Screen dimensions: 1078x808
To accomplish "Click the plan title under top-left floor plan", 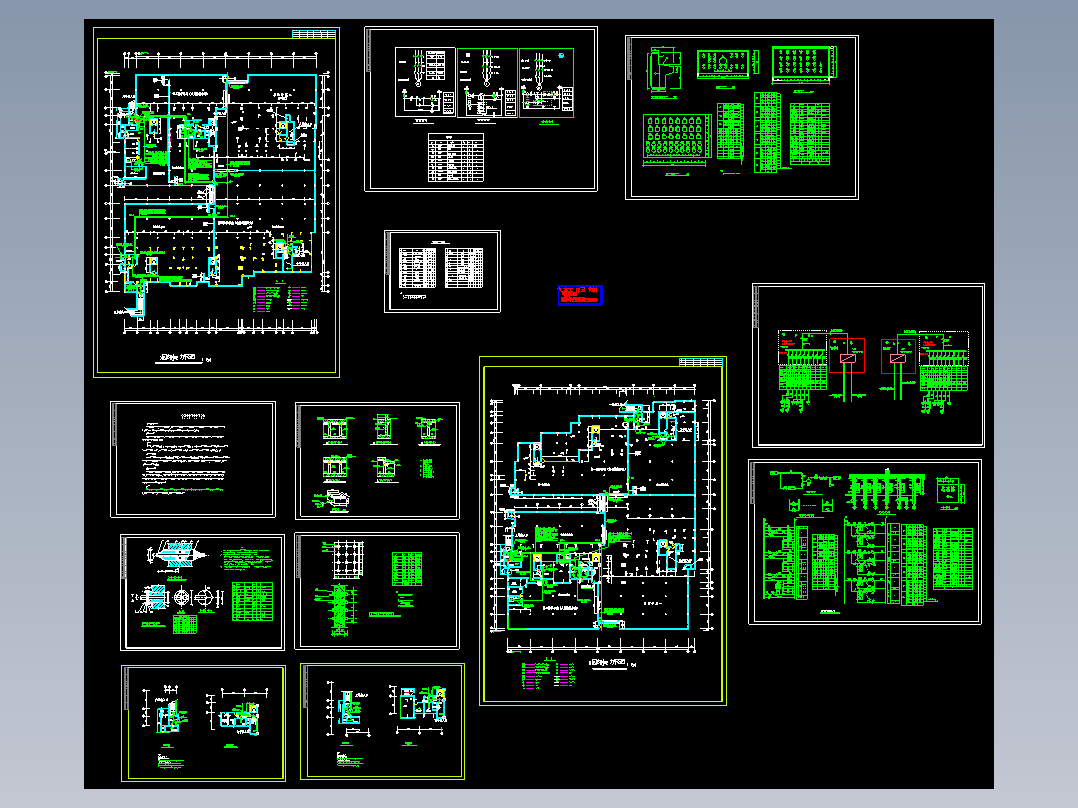I will click(178, 358).
